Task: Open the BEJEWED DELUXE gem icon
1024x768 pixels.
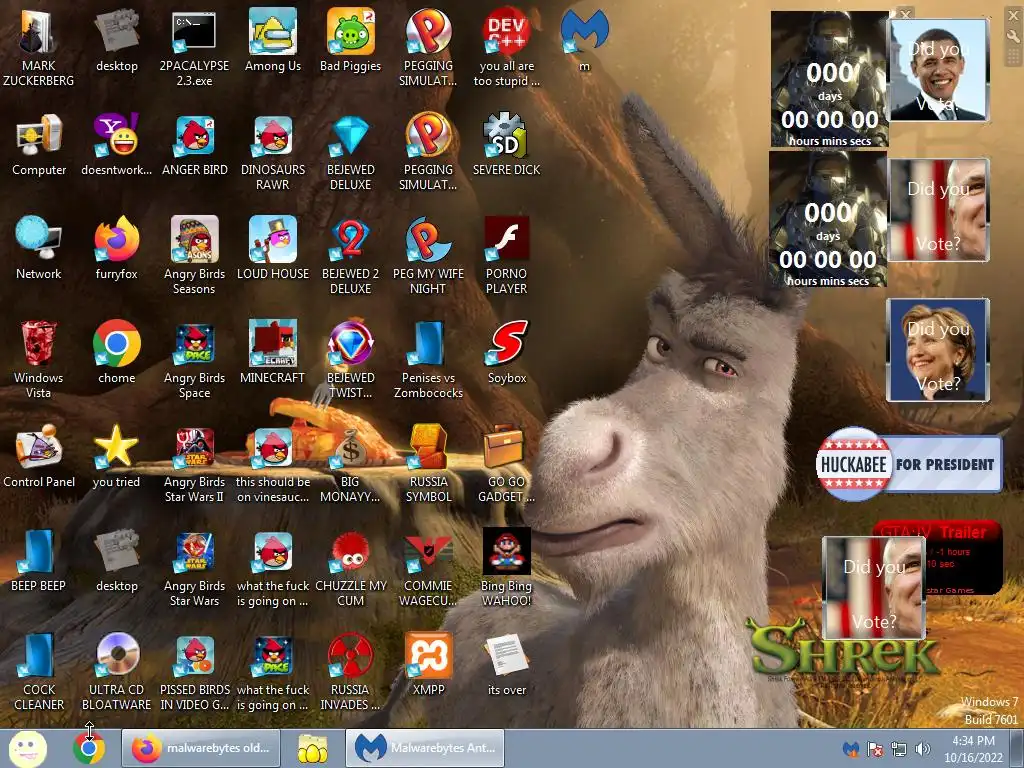Action: (x=350, y=151)
